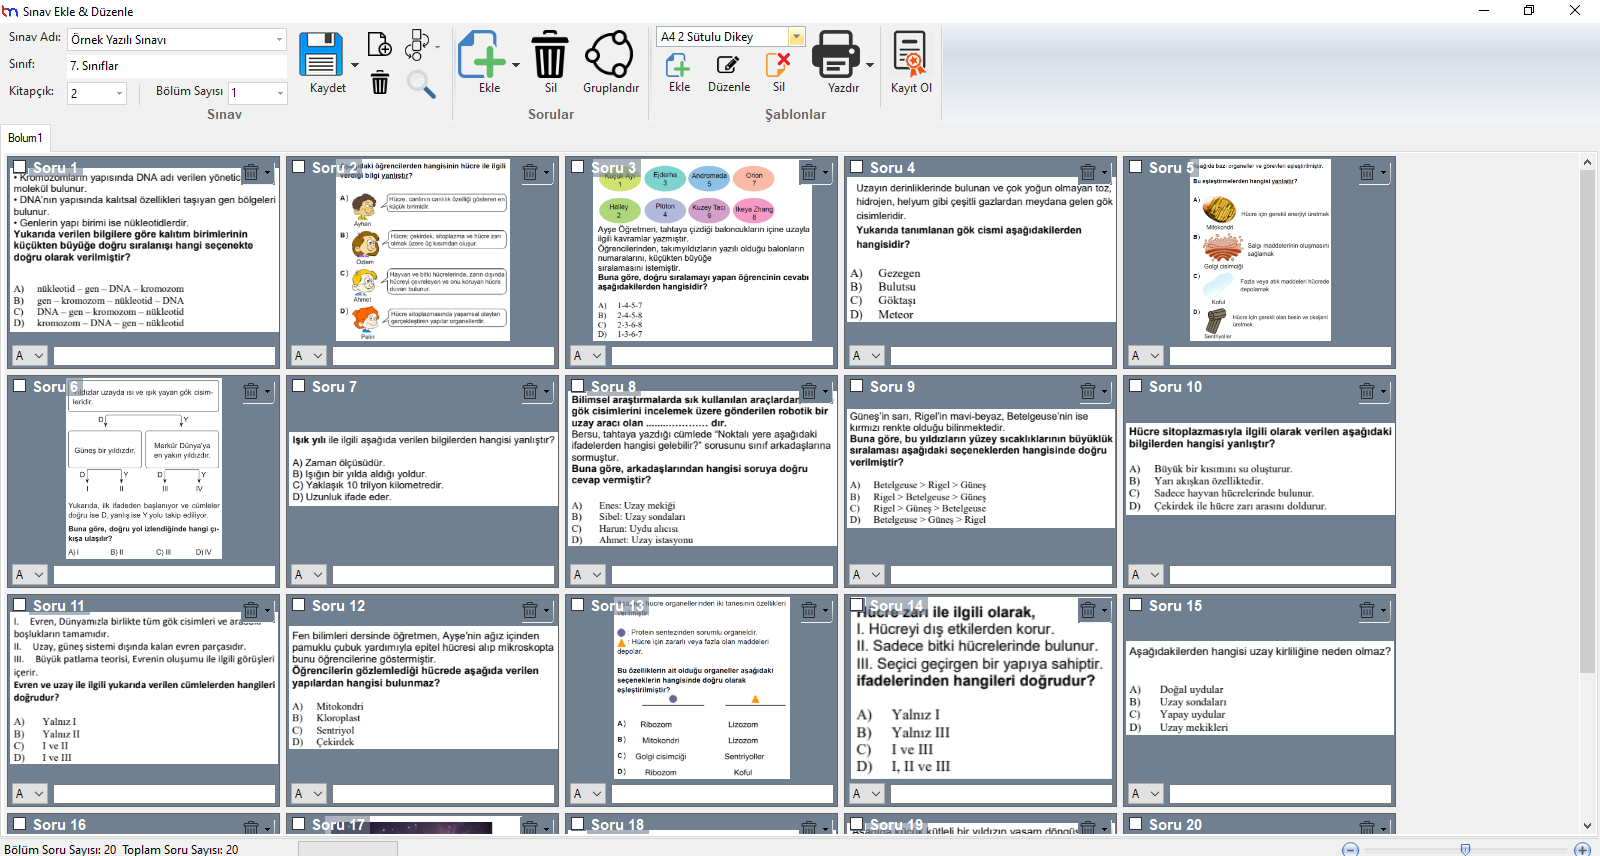The height and width of the screenshot is (856, 1600).
Task: Click the Yazdır printer icon
Action: point(835,54)
